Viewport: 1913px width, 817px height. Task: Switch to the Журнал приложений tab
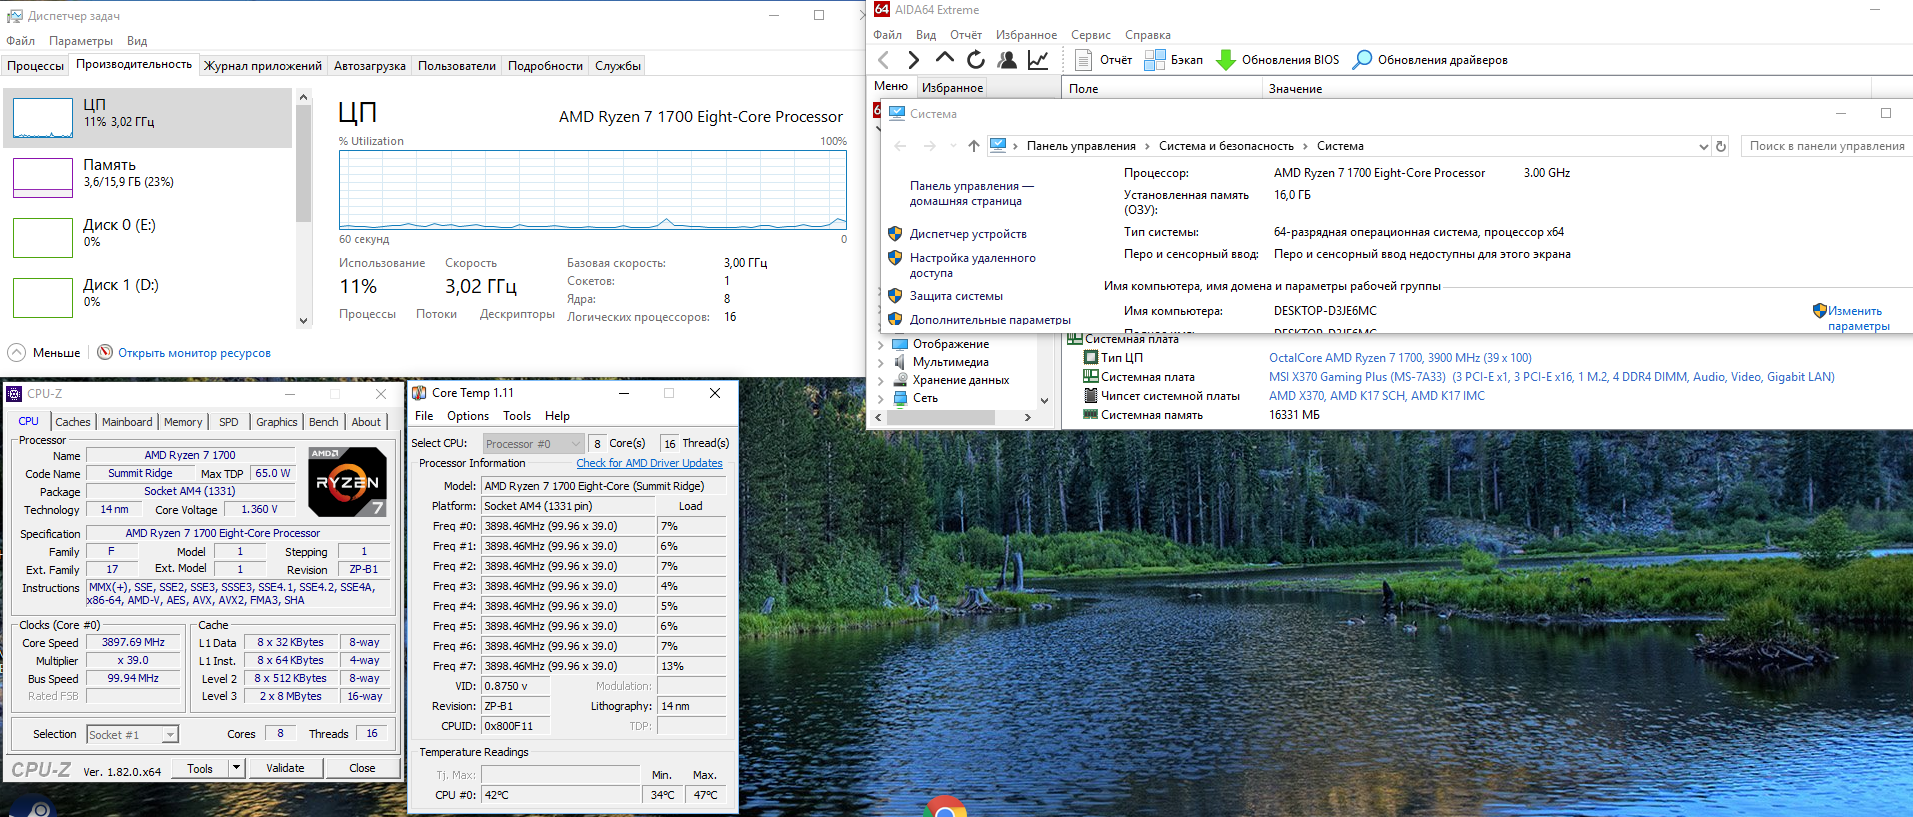(263, 66)
